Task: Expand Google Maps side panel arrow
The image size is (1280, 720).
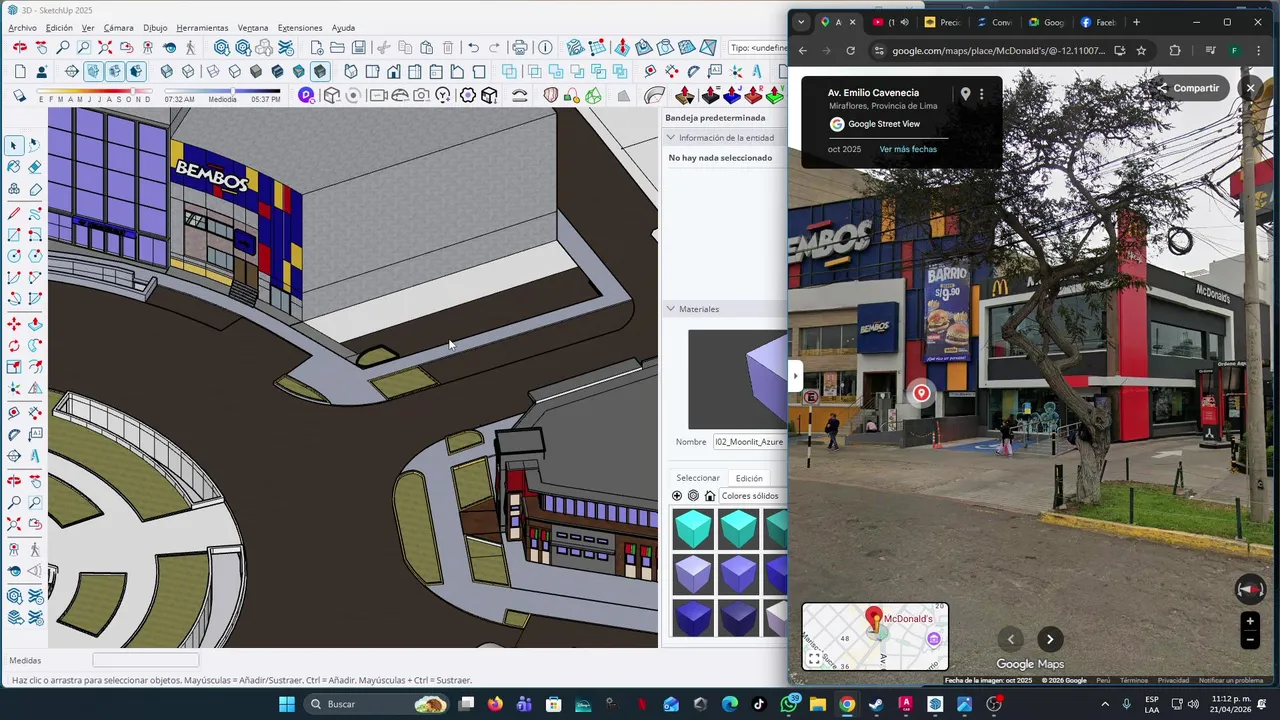Action: (795, 376)
